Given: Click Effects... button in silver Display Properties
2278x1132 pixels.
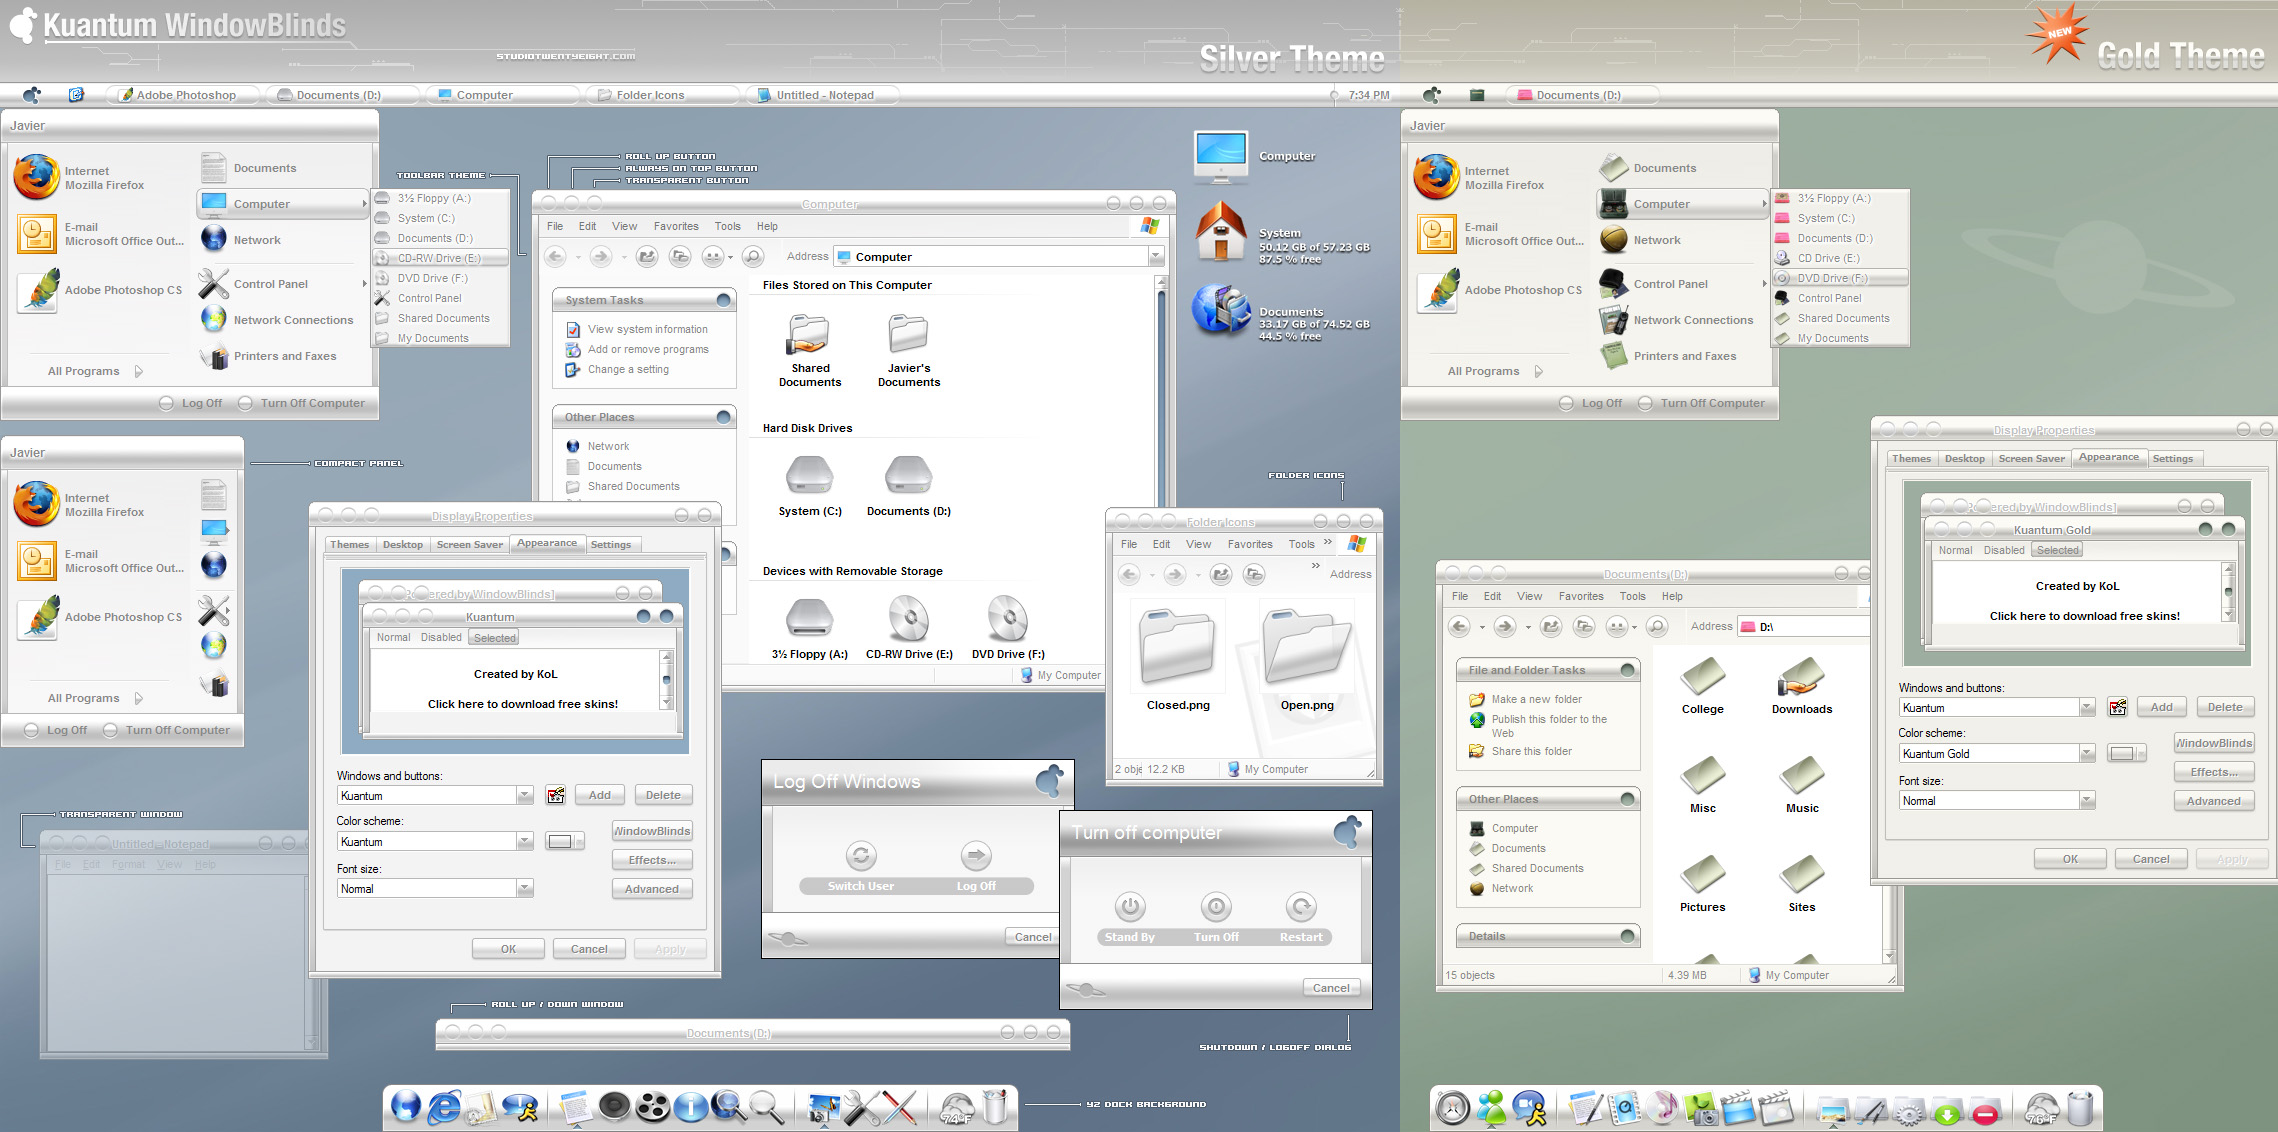Looking at the screenshot, I should coord(652,860).
